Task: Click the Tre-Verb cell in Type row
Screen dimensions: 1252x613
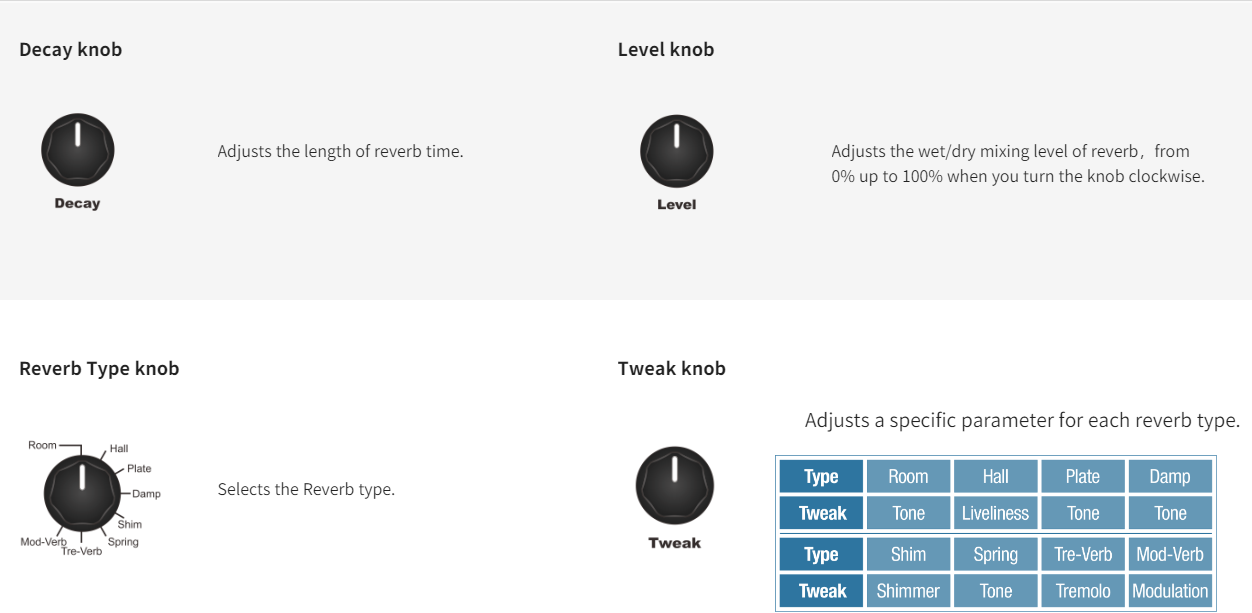Action: 1083,554
